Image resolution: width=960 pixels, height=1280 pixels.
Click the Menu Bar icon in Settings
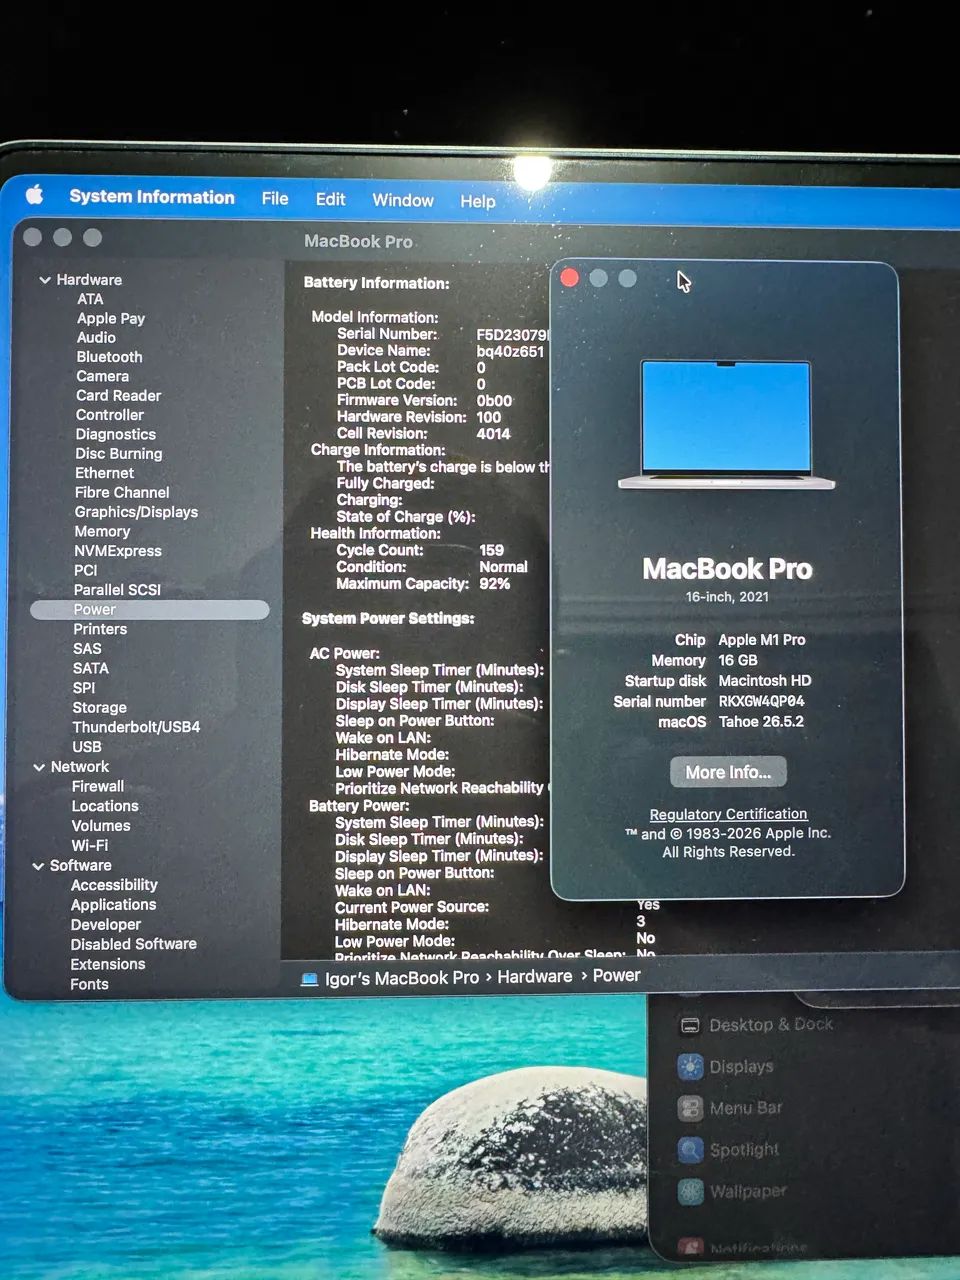tap(690, 1108)
